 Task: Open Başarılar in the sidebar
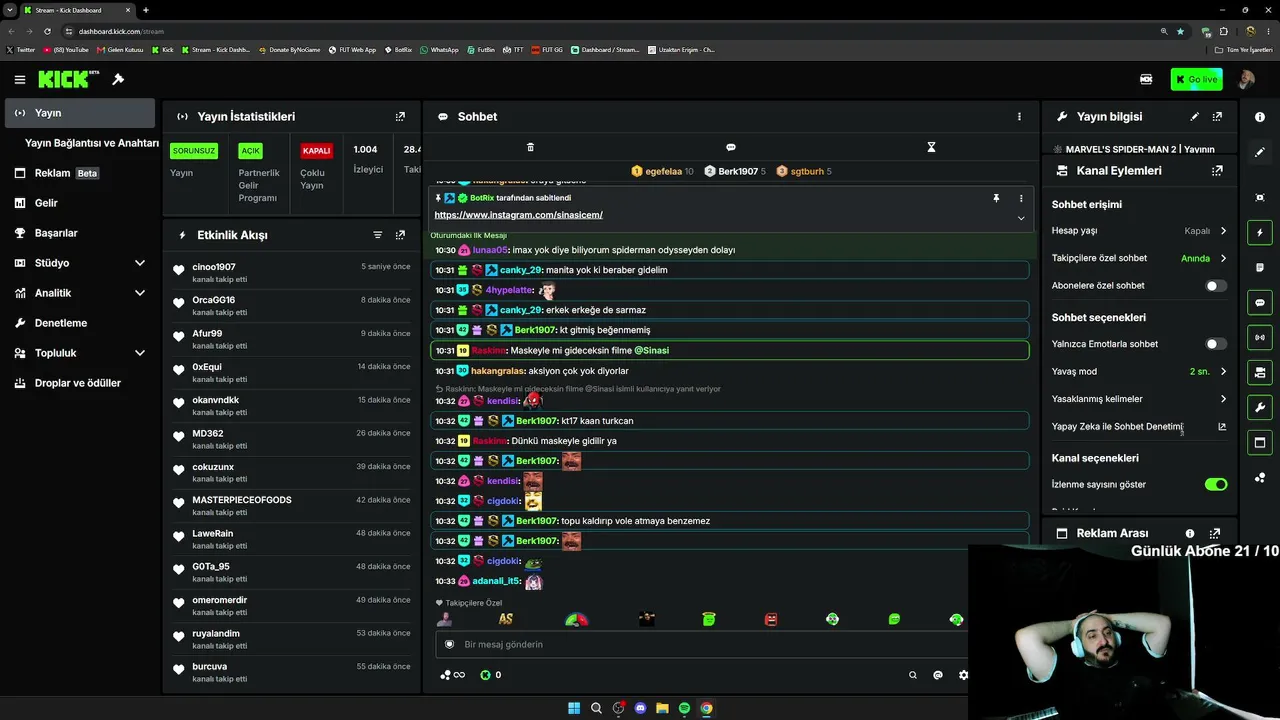[x=78, y=233]
